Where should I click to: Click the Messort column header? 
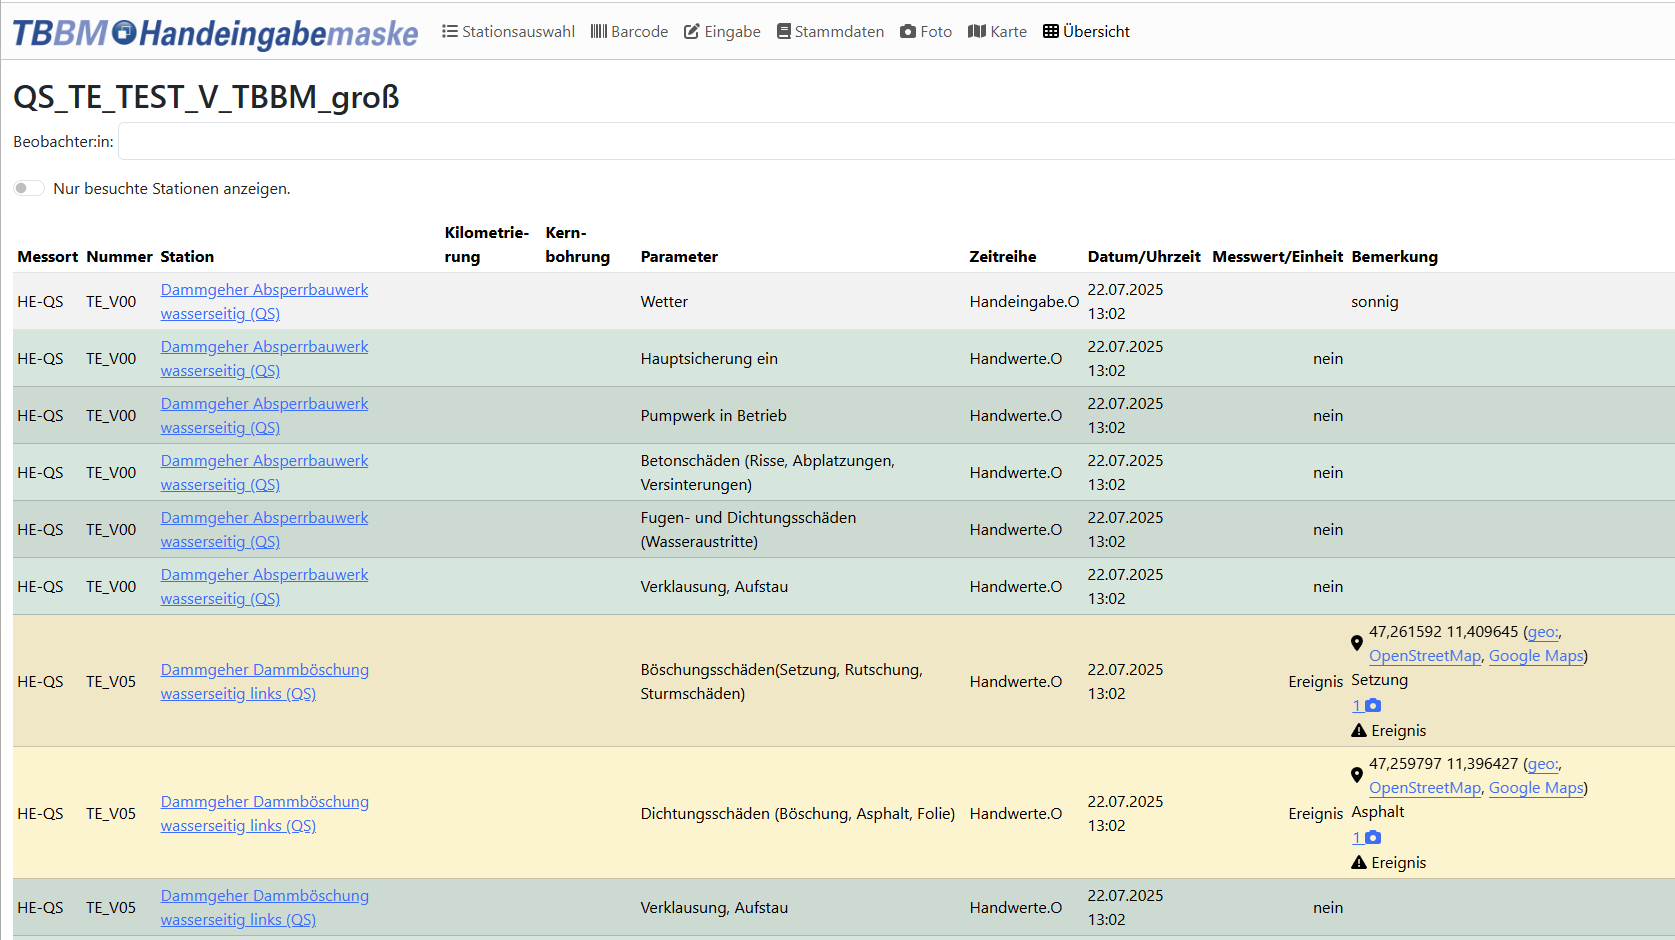[x=47, y=257]
